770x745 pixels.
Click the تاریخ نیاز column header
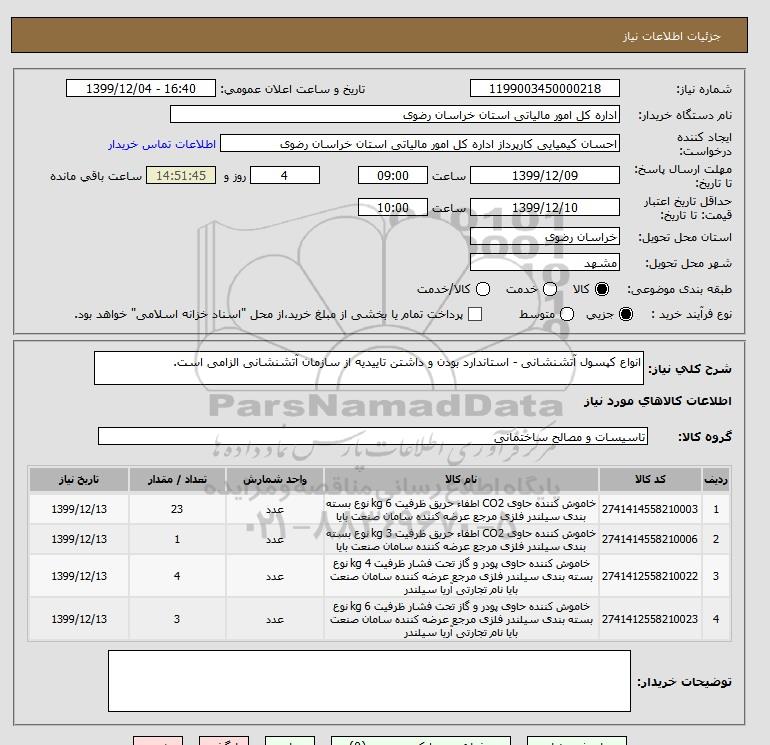79,479
